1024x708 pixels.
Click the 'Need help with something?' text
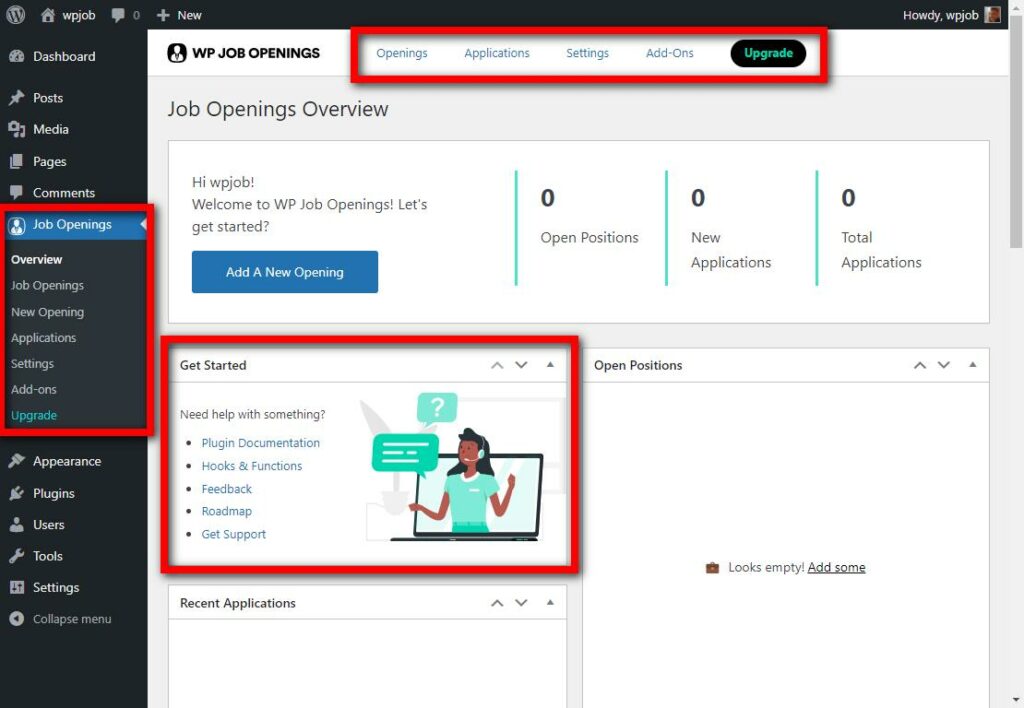pyautogui.click(x=252, y=414)
